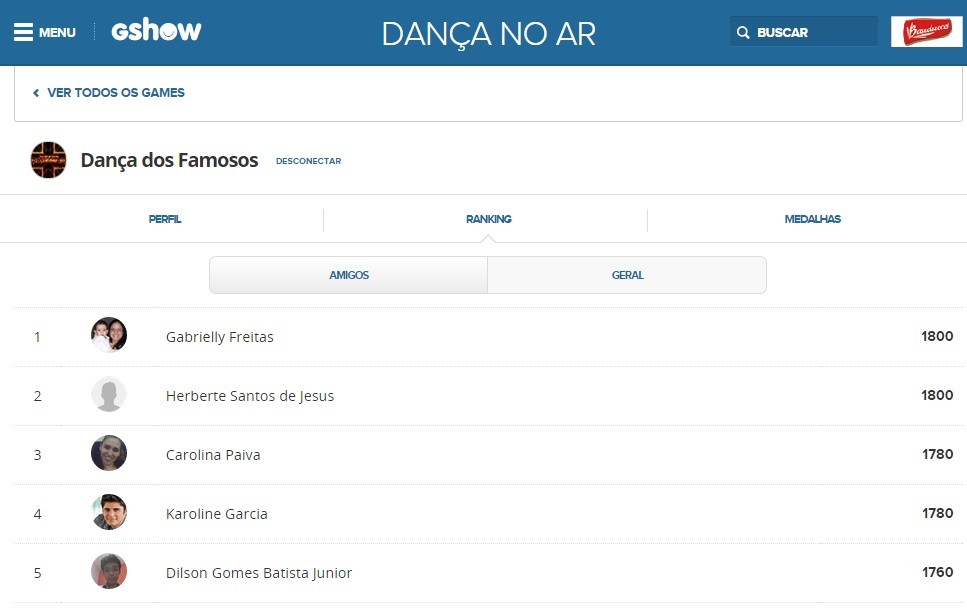Click the Desconectar link
967x608 pixels.
click(308, 161)
